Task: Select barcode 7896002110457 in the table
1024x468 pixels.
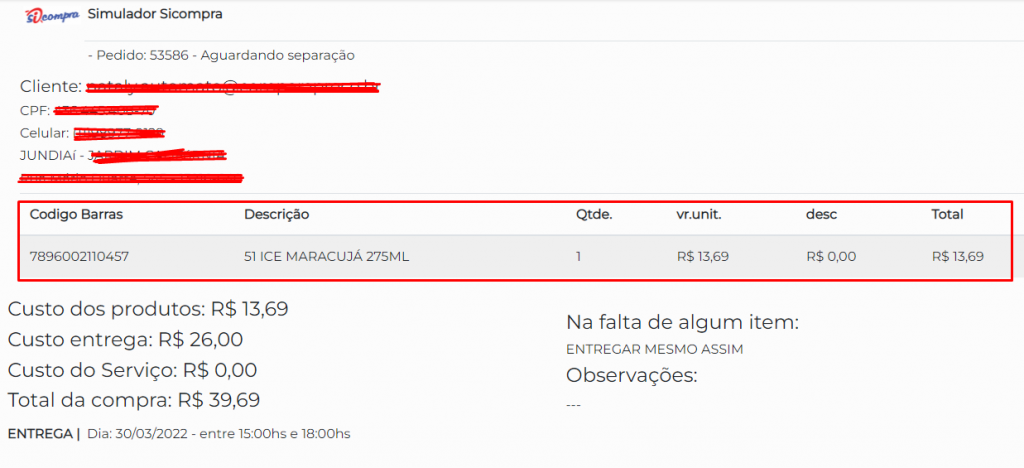Action: click(x=79, y=256)
